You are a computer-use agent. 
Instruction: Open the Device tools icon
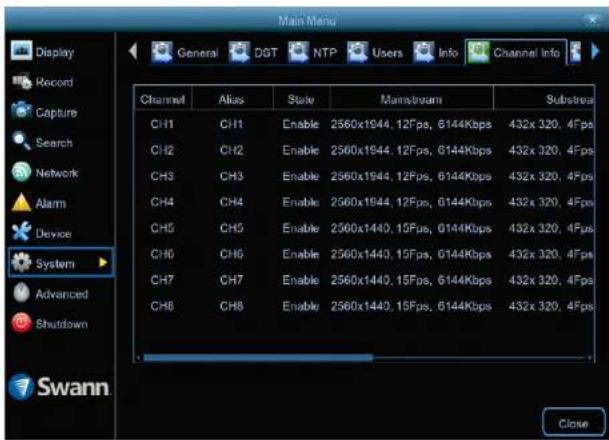point(21,232)
